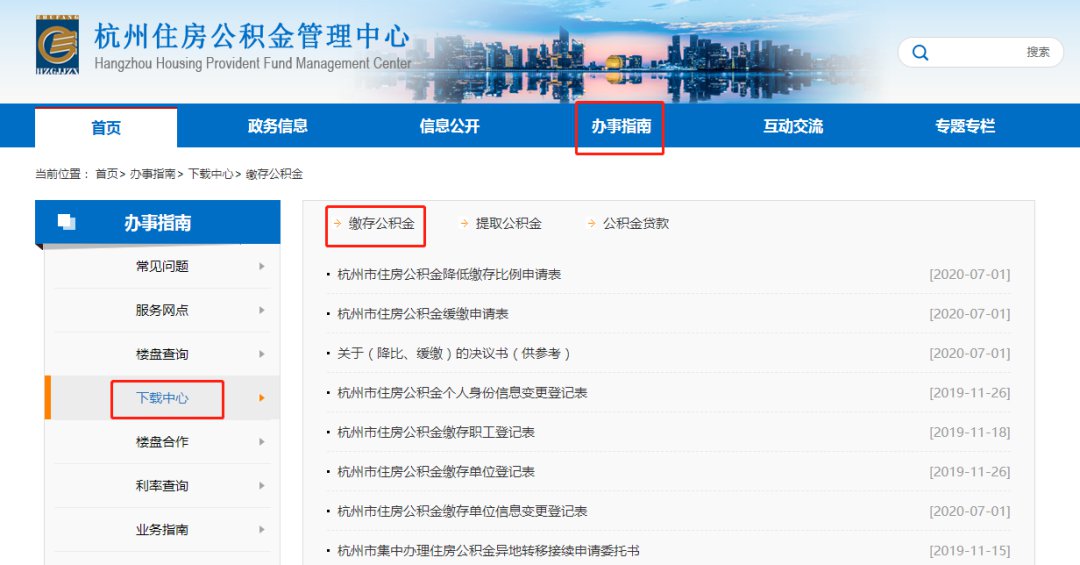This screenshot has width=1080, height=565.
Task: Expand the 利率查询 sidebar arrow
Action: click(x=262, y=486)
